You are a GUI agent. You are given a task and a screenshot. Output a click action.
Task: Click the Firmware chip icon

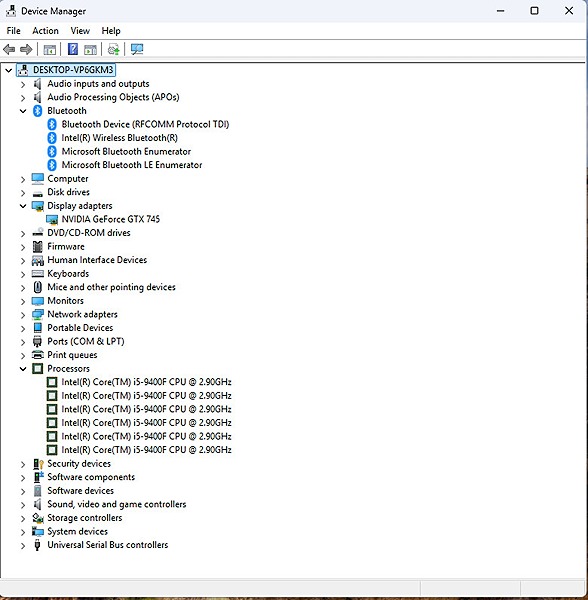coord(37,246)
